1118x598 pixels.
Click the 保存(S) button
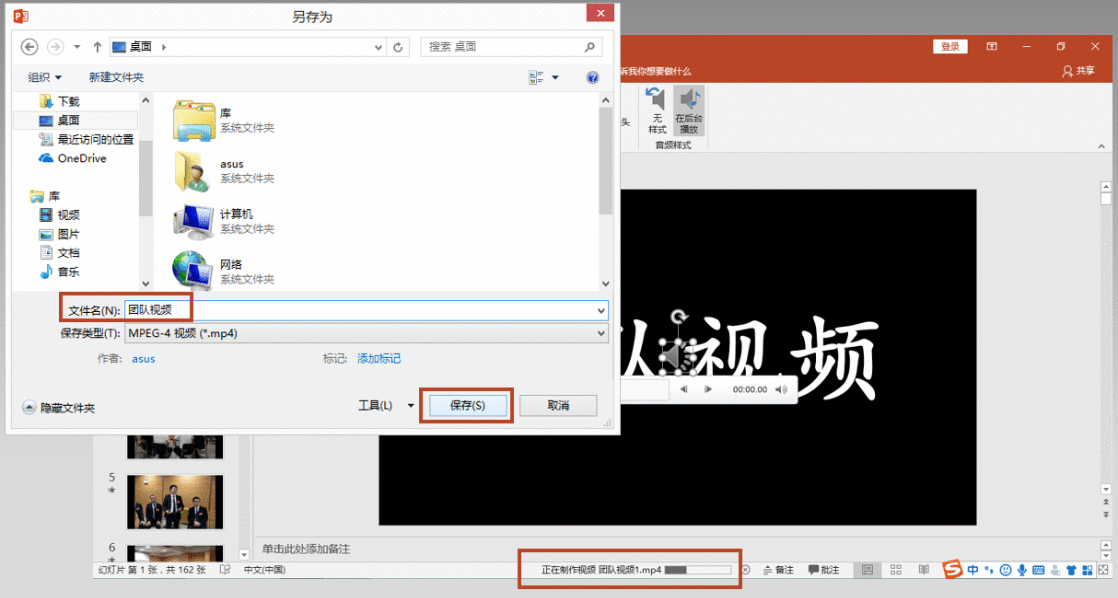click(467, 405)
